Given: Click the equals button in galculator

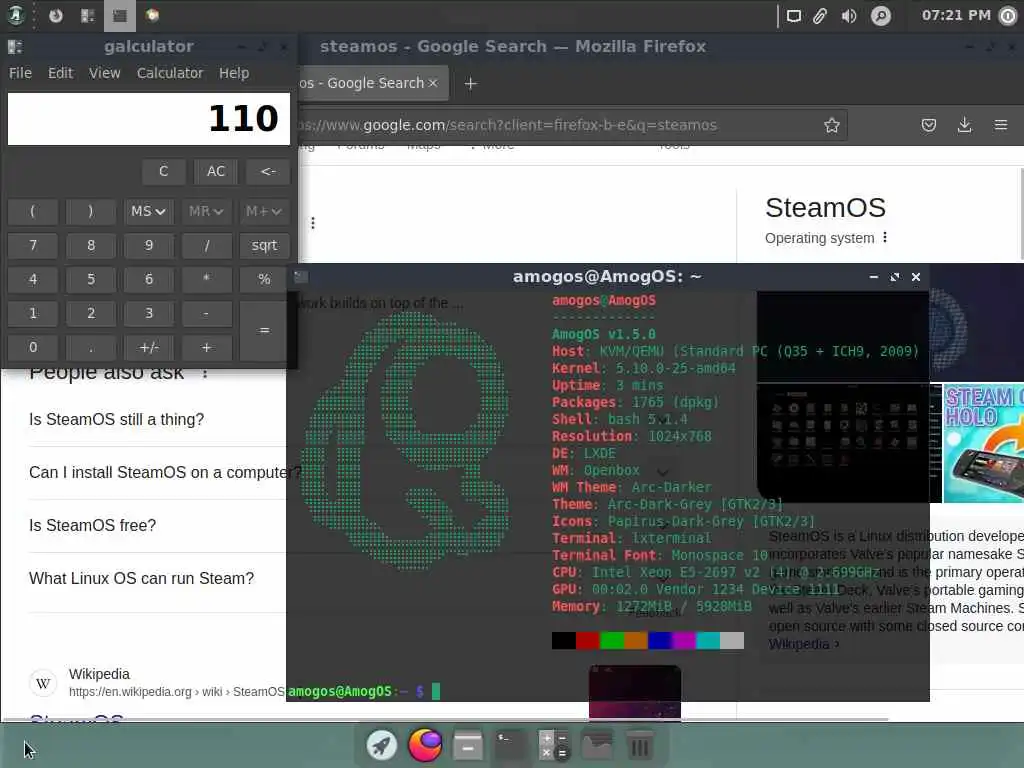Looking at the screenshot, I should pos(264,330).
